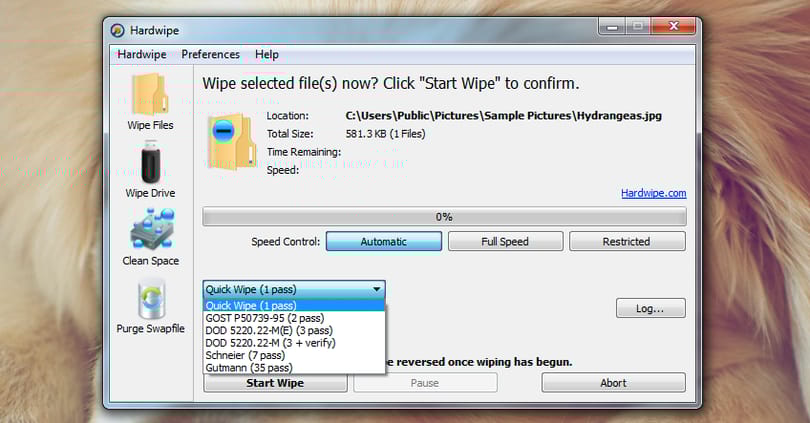Choose the Clean Space disk icon
The width and height of the screenshot is (810, 423).
tap(152, 229)
